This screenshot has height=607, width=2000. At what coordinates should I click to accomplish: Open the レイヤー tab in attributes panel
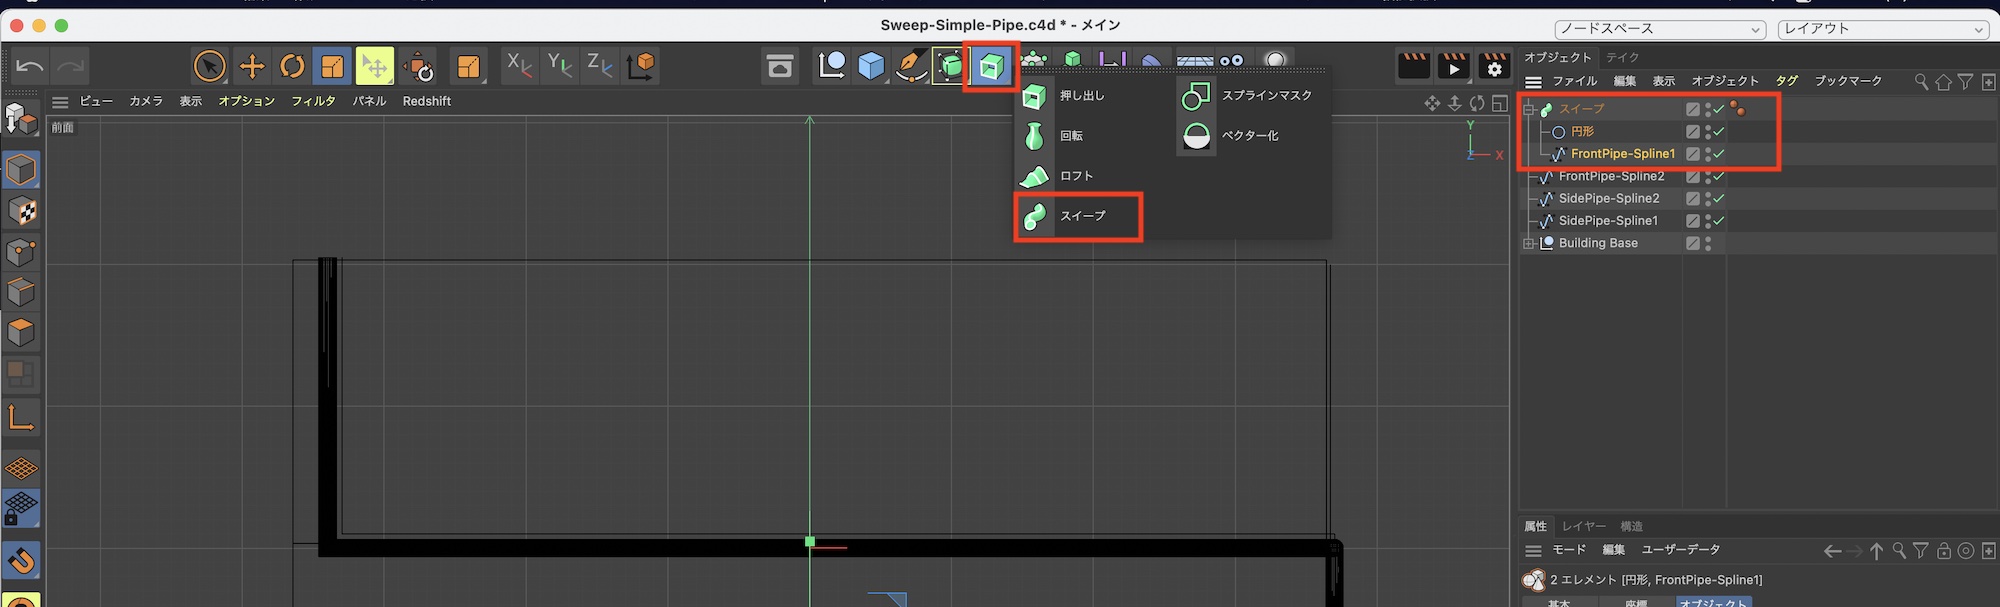tap(1584, 526)
